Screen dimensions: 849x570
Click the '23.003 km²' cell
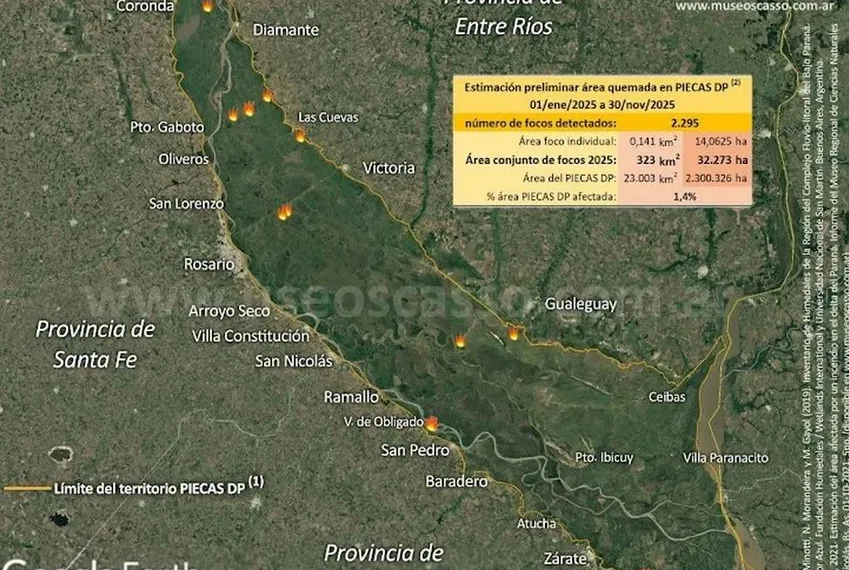coord(650,178)
